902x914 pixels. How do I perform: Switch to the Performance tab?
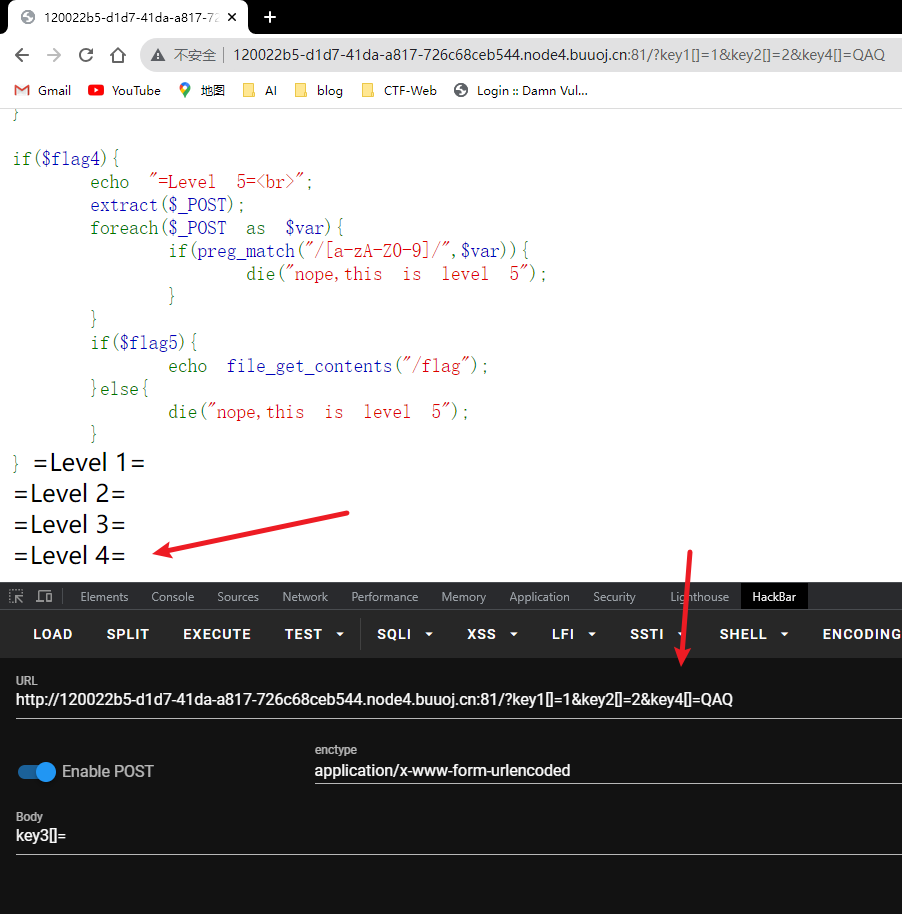(x=384, y=596)
